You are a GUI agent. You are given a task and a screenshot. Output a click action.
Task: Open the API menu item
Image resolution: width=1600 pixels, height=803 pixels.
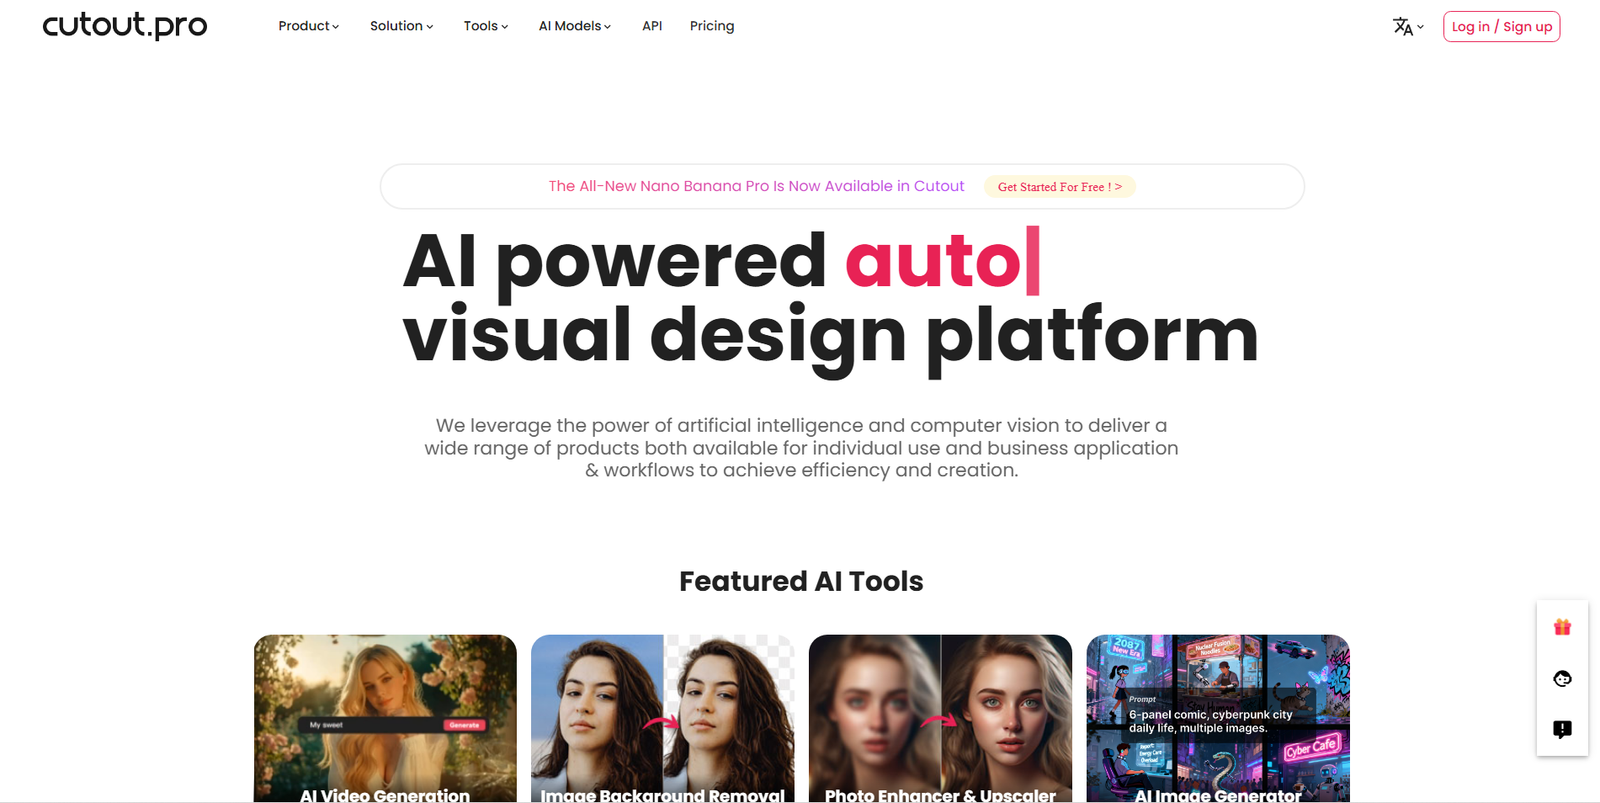pos(652,26)
